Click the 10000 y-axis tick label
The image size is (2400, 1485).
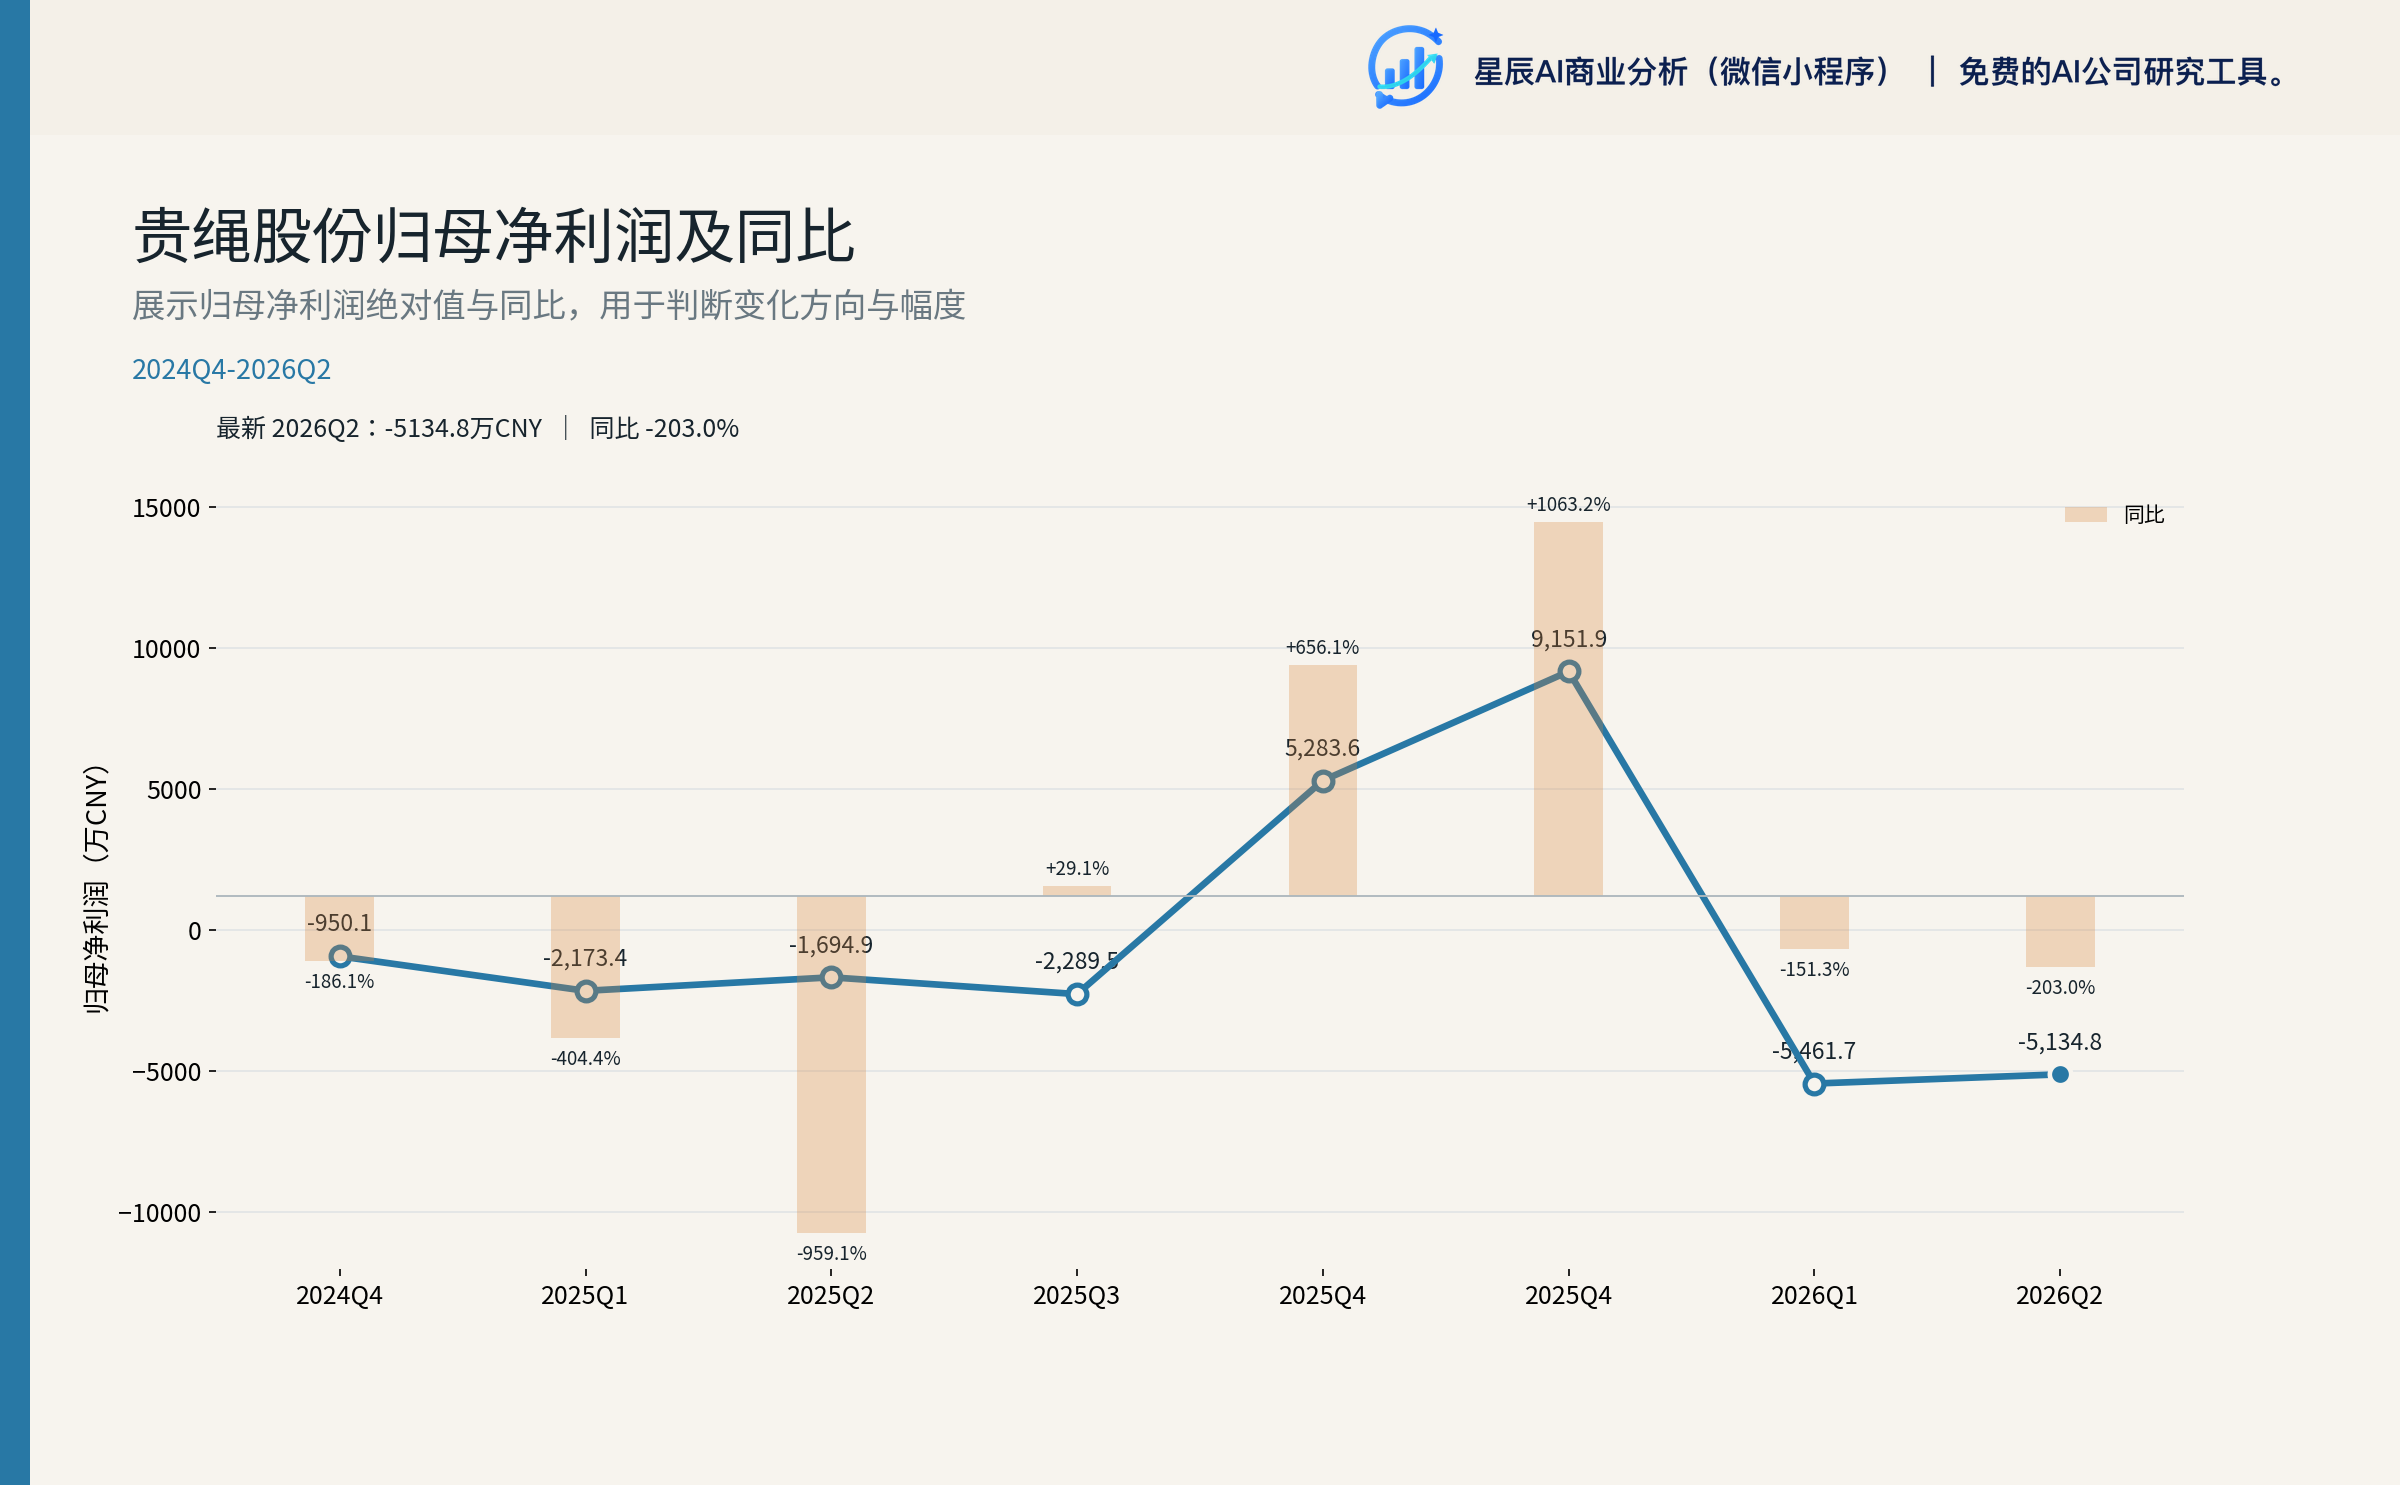pyautogui.click(x=166, y=649)
